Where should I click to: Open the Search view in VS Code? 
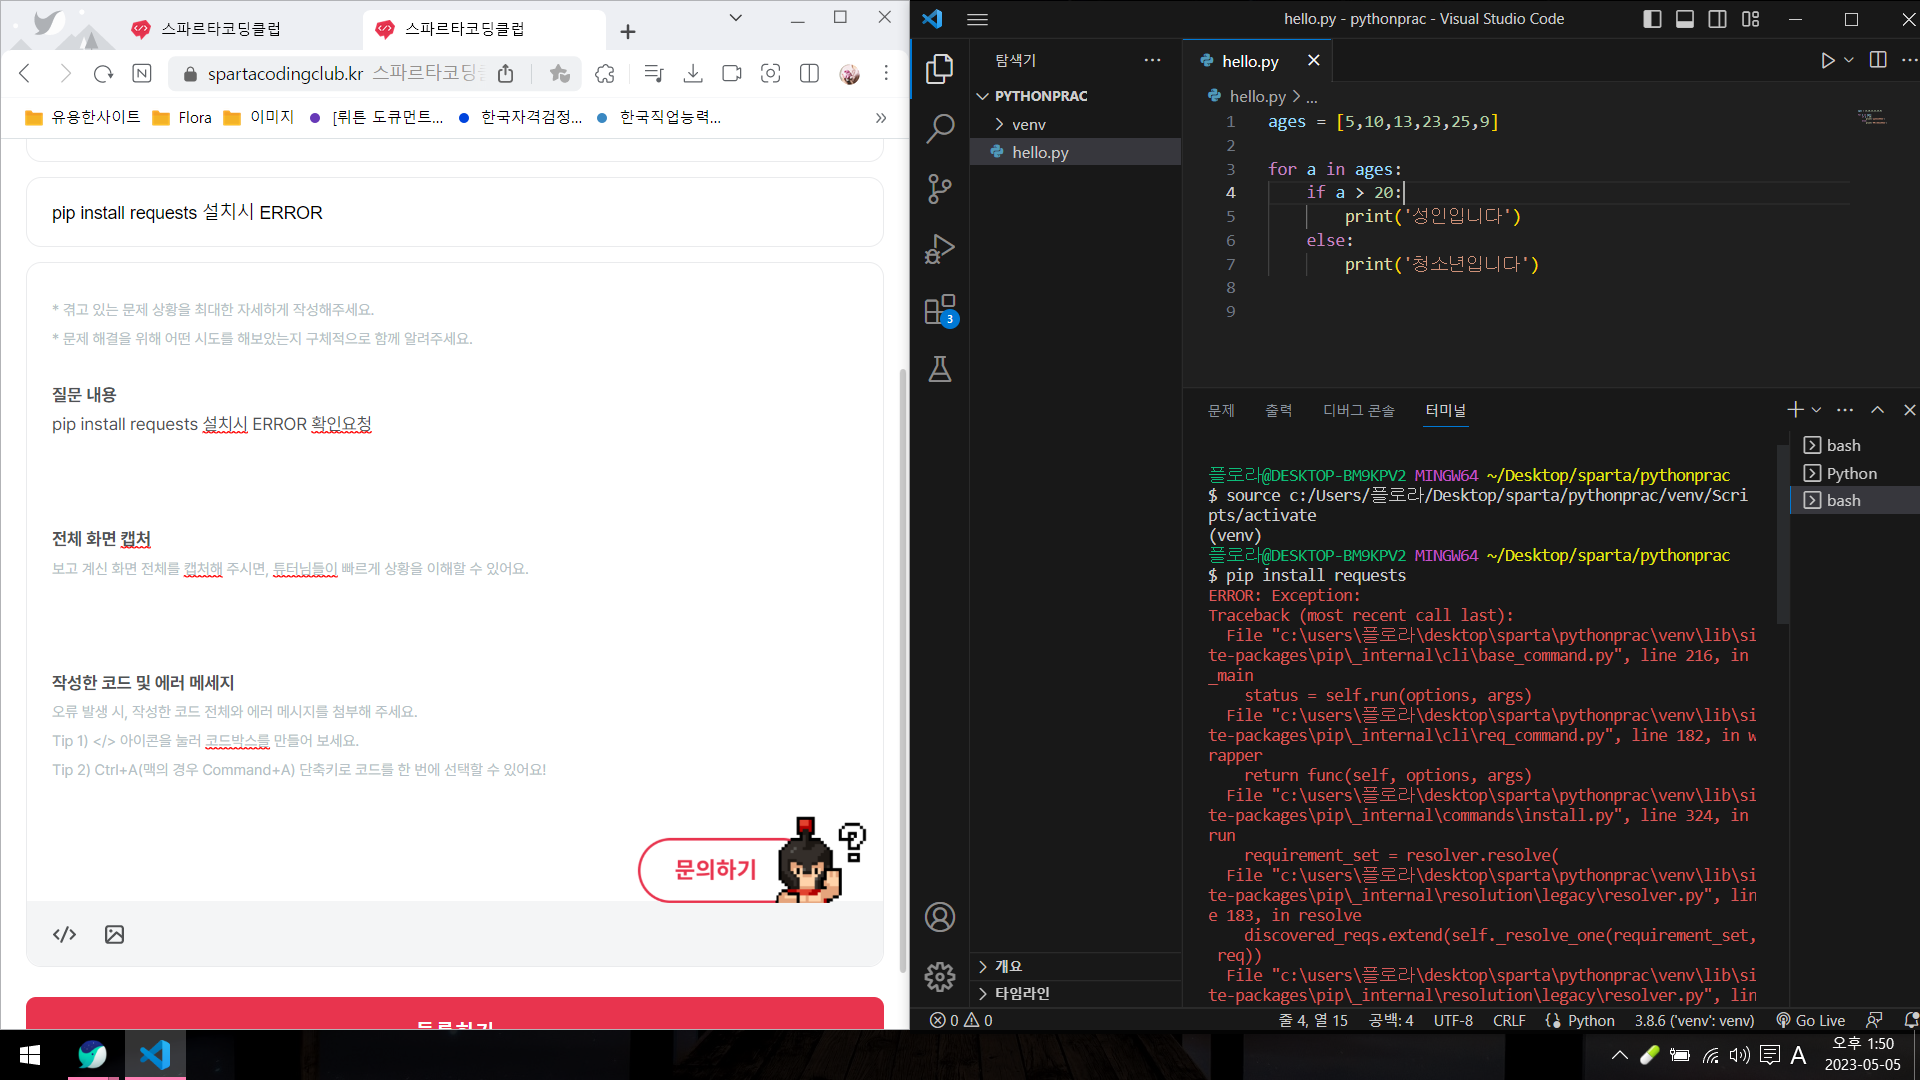coord(939,128)
